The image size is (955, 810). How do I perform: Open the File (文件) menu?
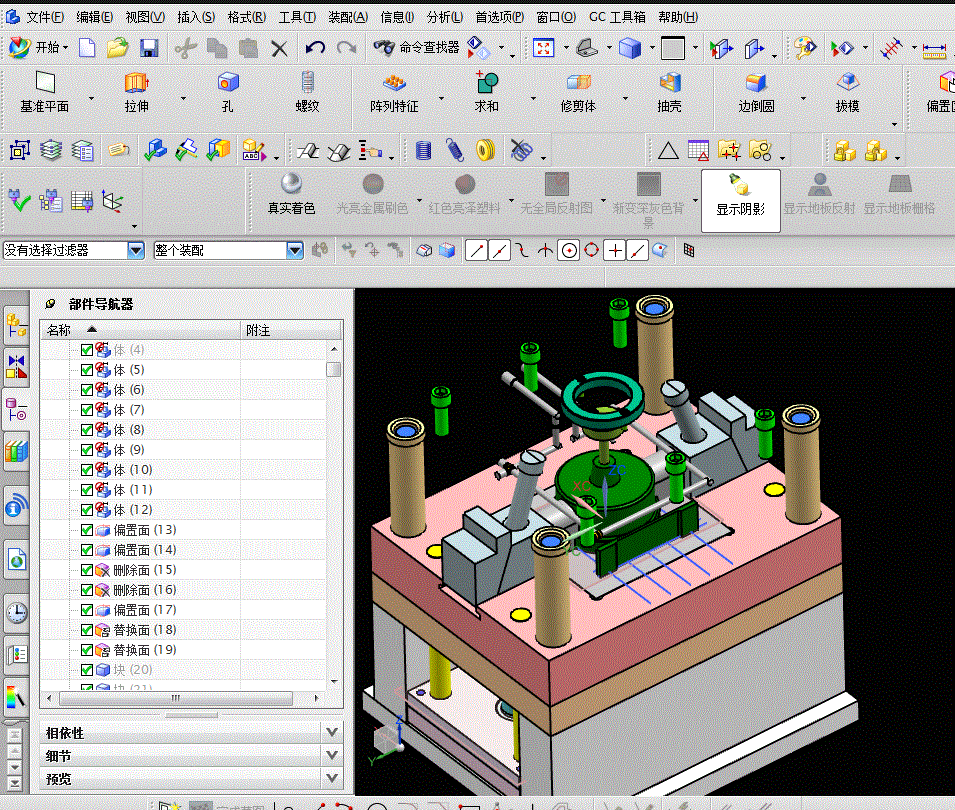pyautogui.click(x=44, y=17)
